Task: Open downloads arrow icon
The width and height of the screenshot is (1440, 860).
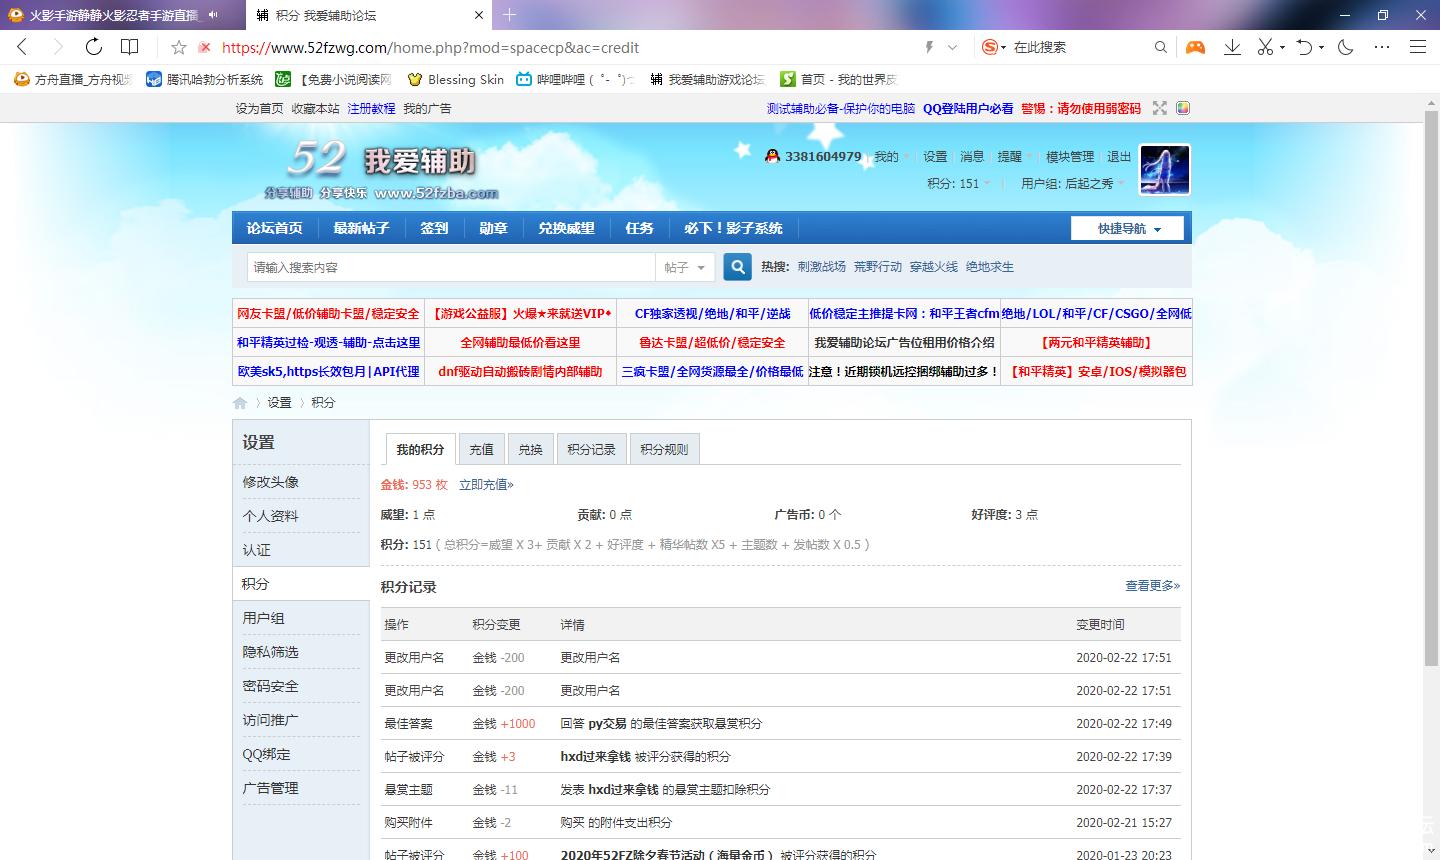Action: coord(1232,47)
